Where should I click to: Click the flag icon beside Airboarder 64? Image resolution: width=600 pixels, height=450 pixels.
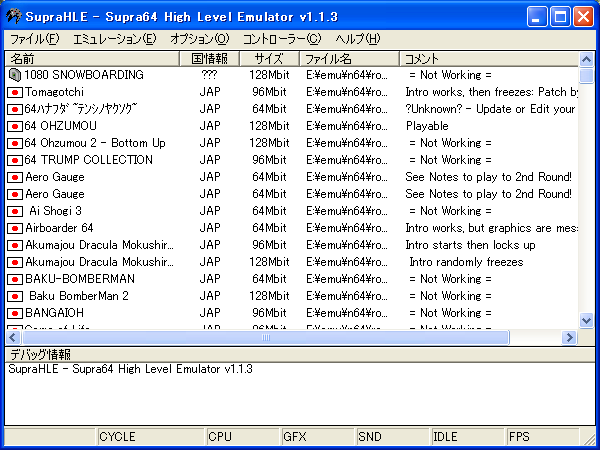[x=15, y=228]
